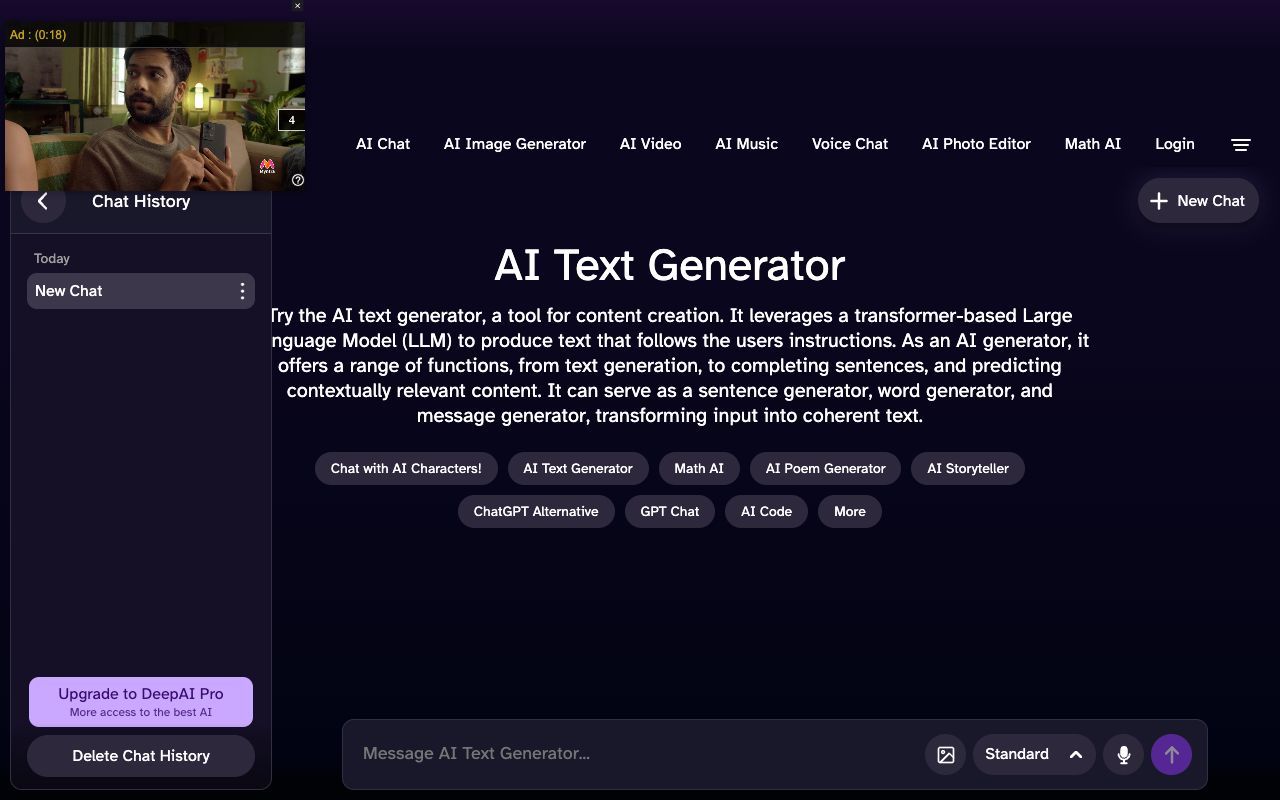This screenshot has height=800, width=1280.
Task: Click the Today label in chat history
Action: [52, 258]
